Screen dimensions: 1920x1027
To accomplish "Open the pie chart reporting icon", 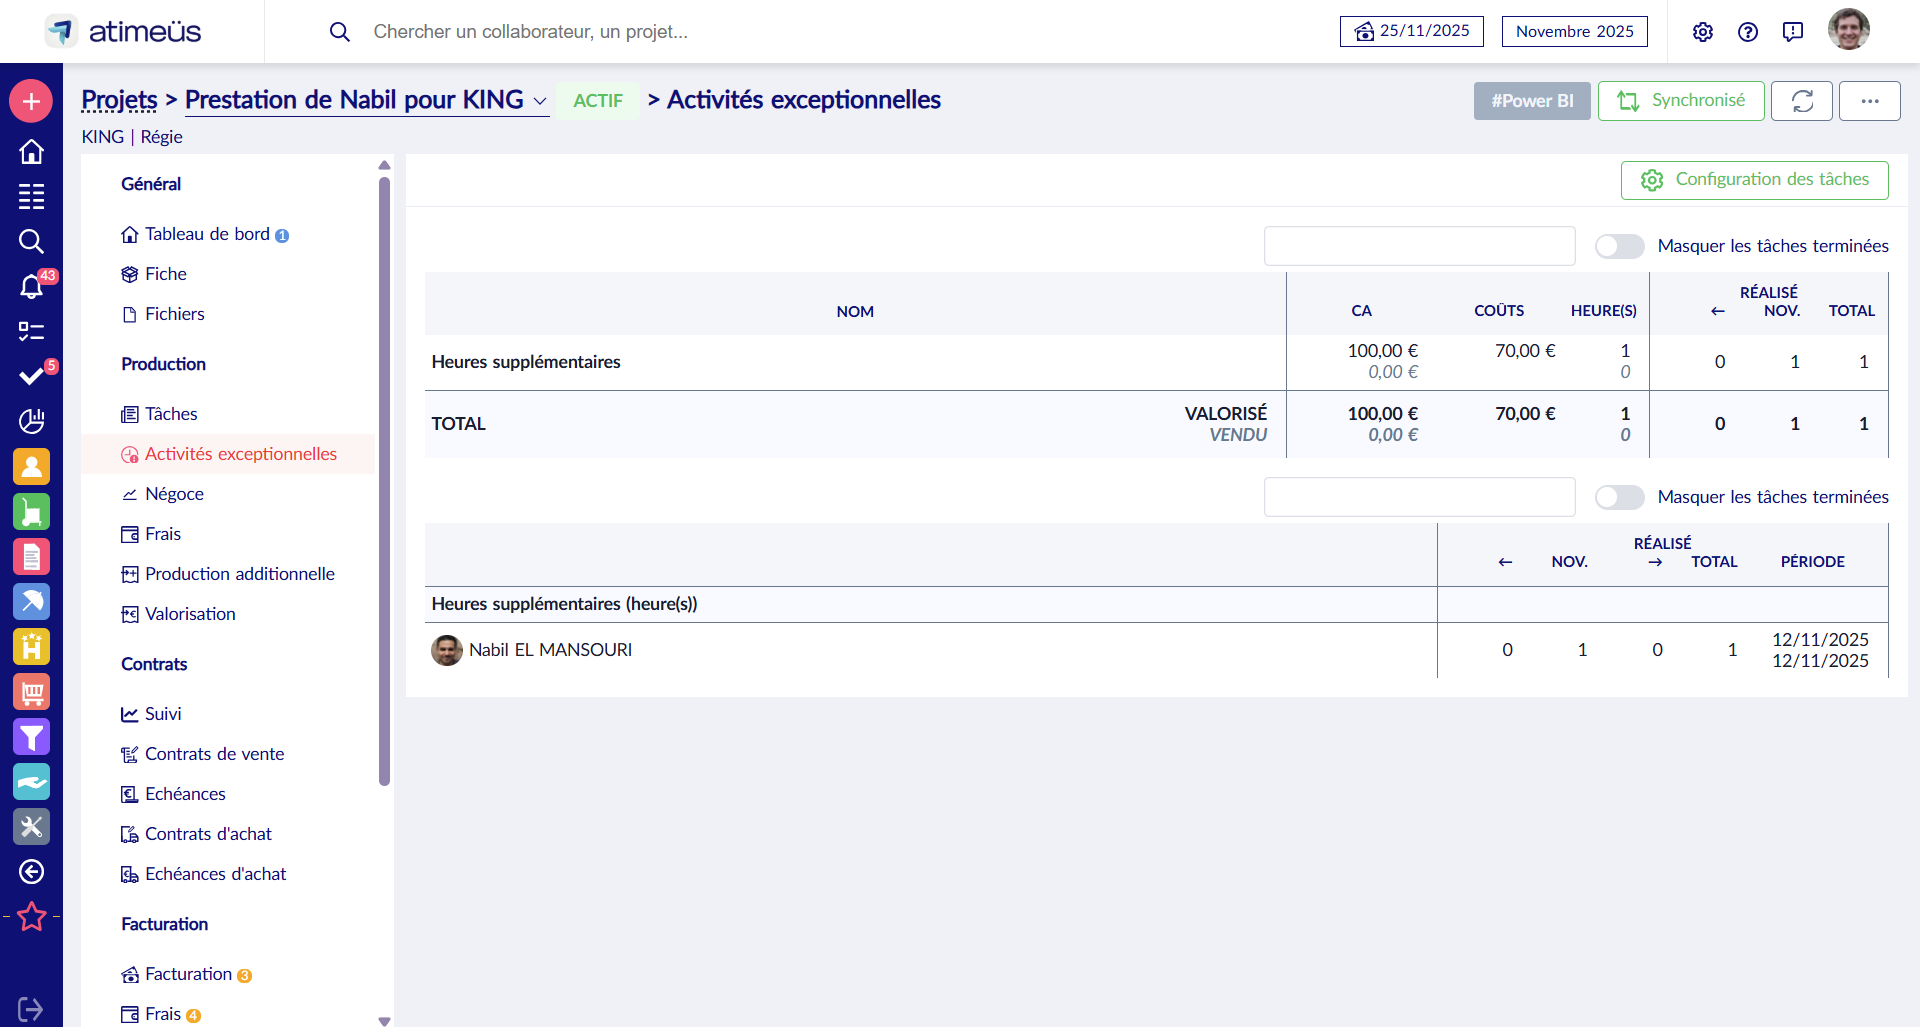I will [31, 421].
